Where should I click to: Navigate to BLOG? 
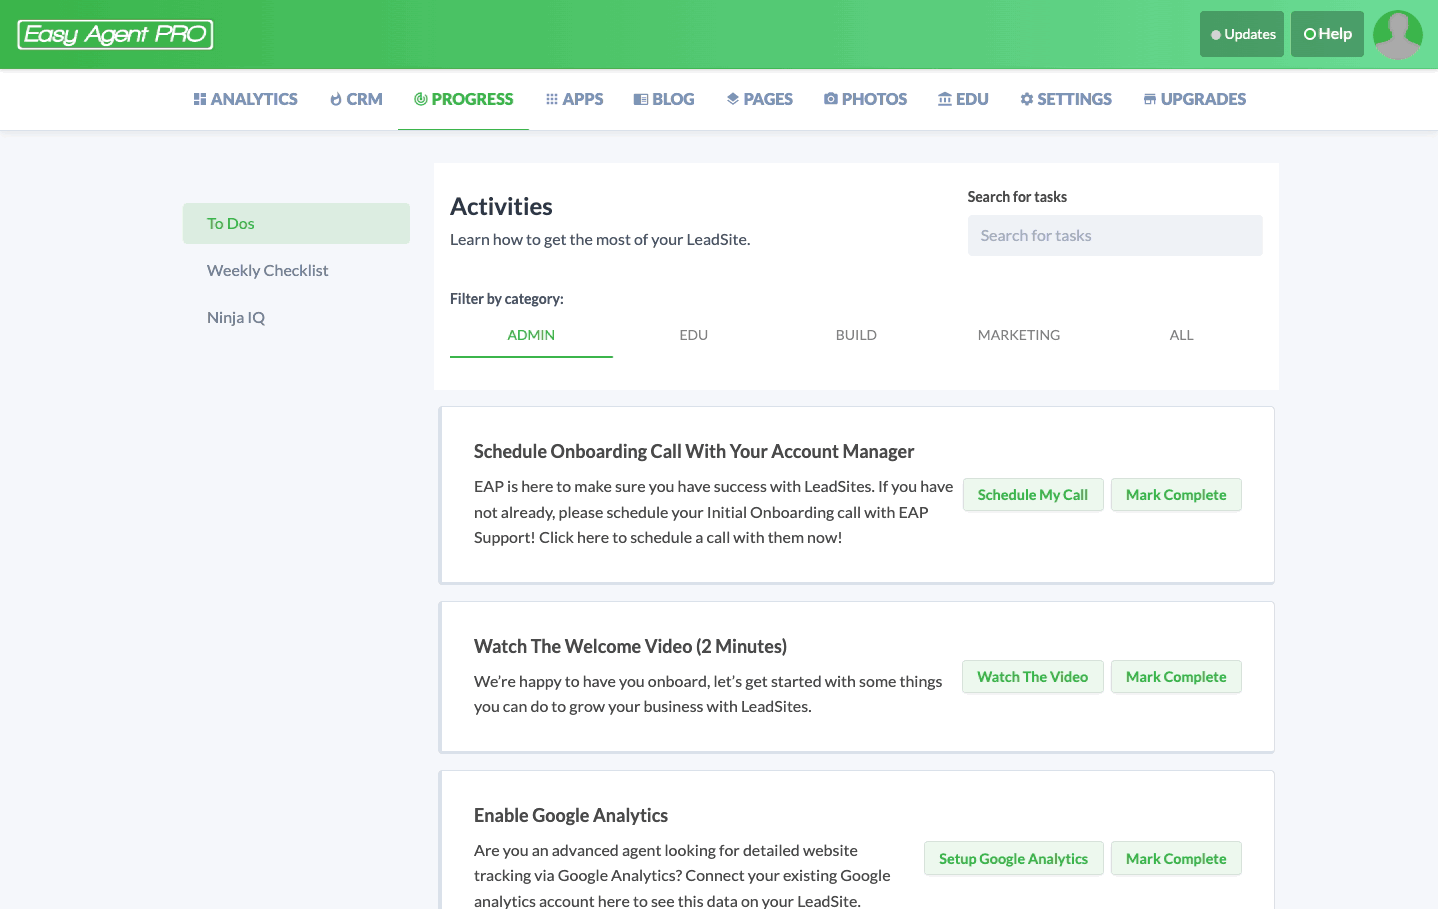coord(664,99)
